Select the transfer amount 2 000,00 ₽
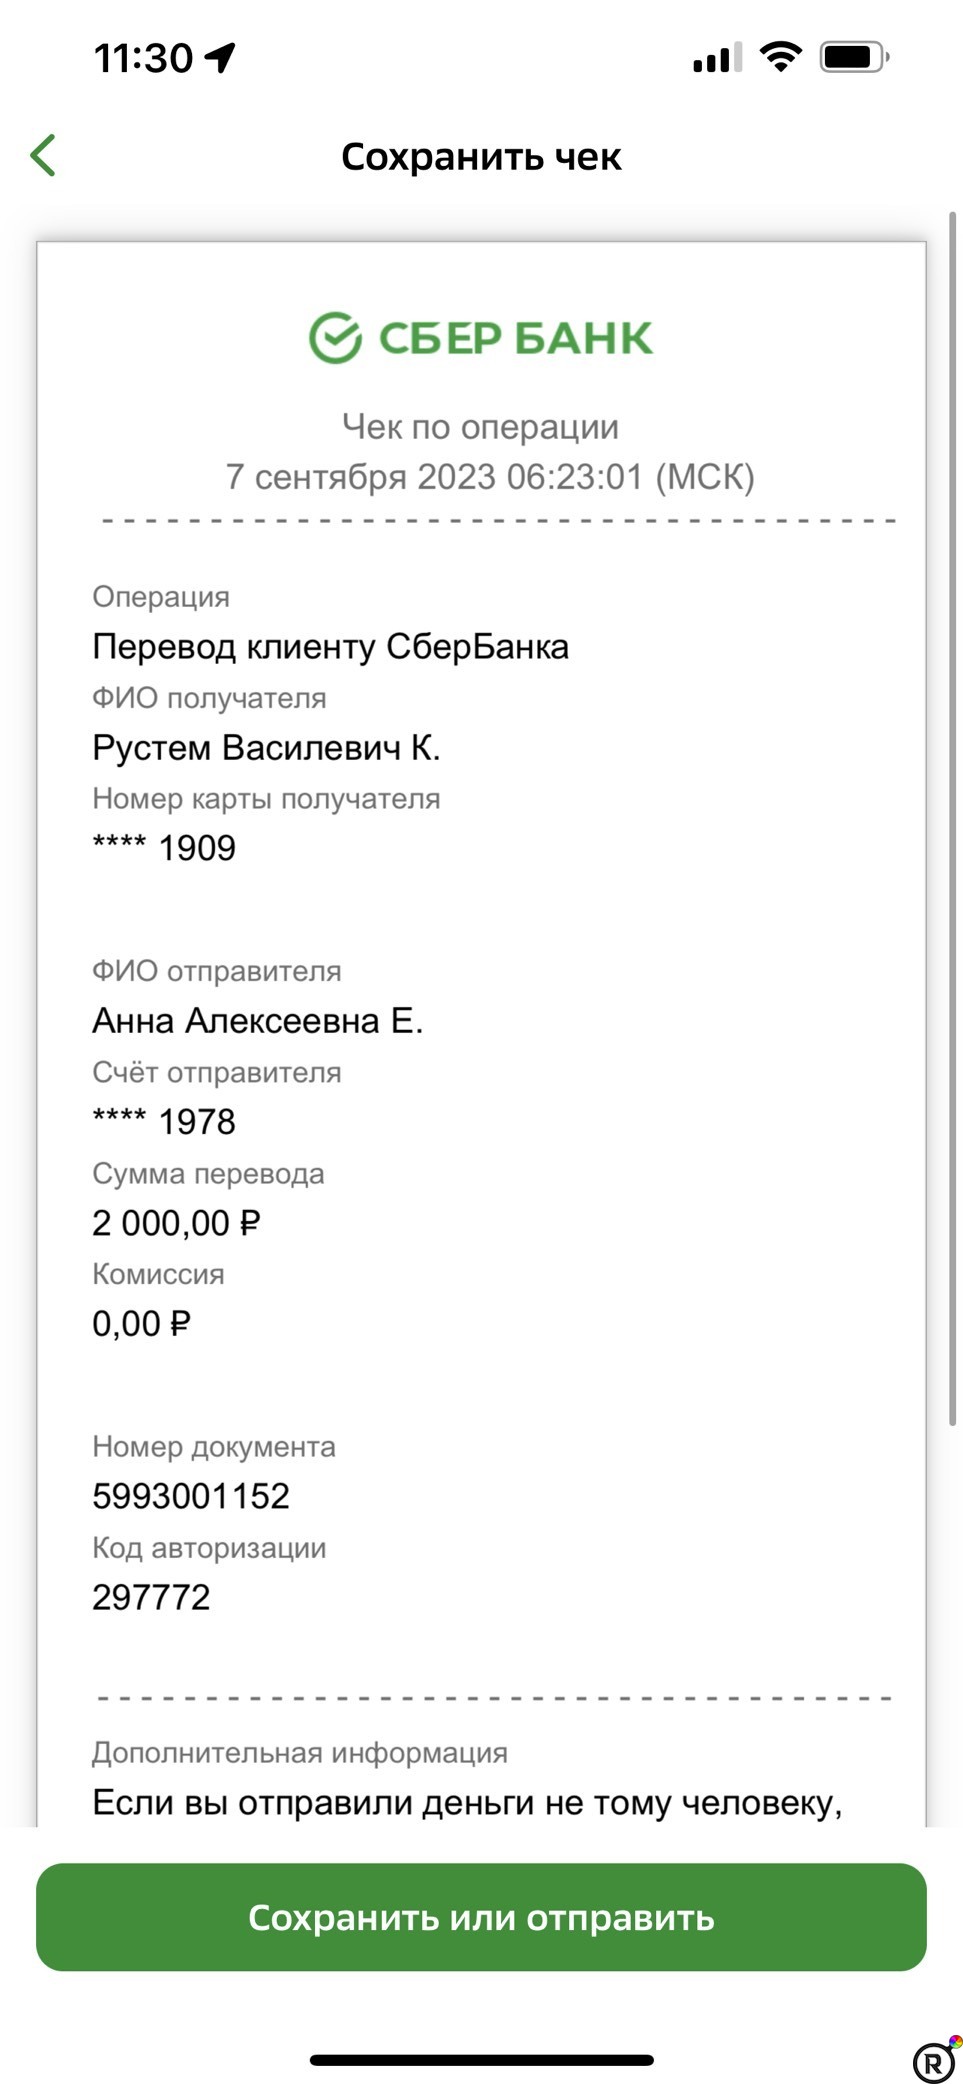 [176, 1222]
